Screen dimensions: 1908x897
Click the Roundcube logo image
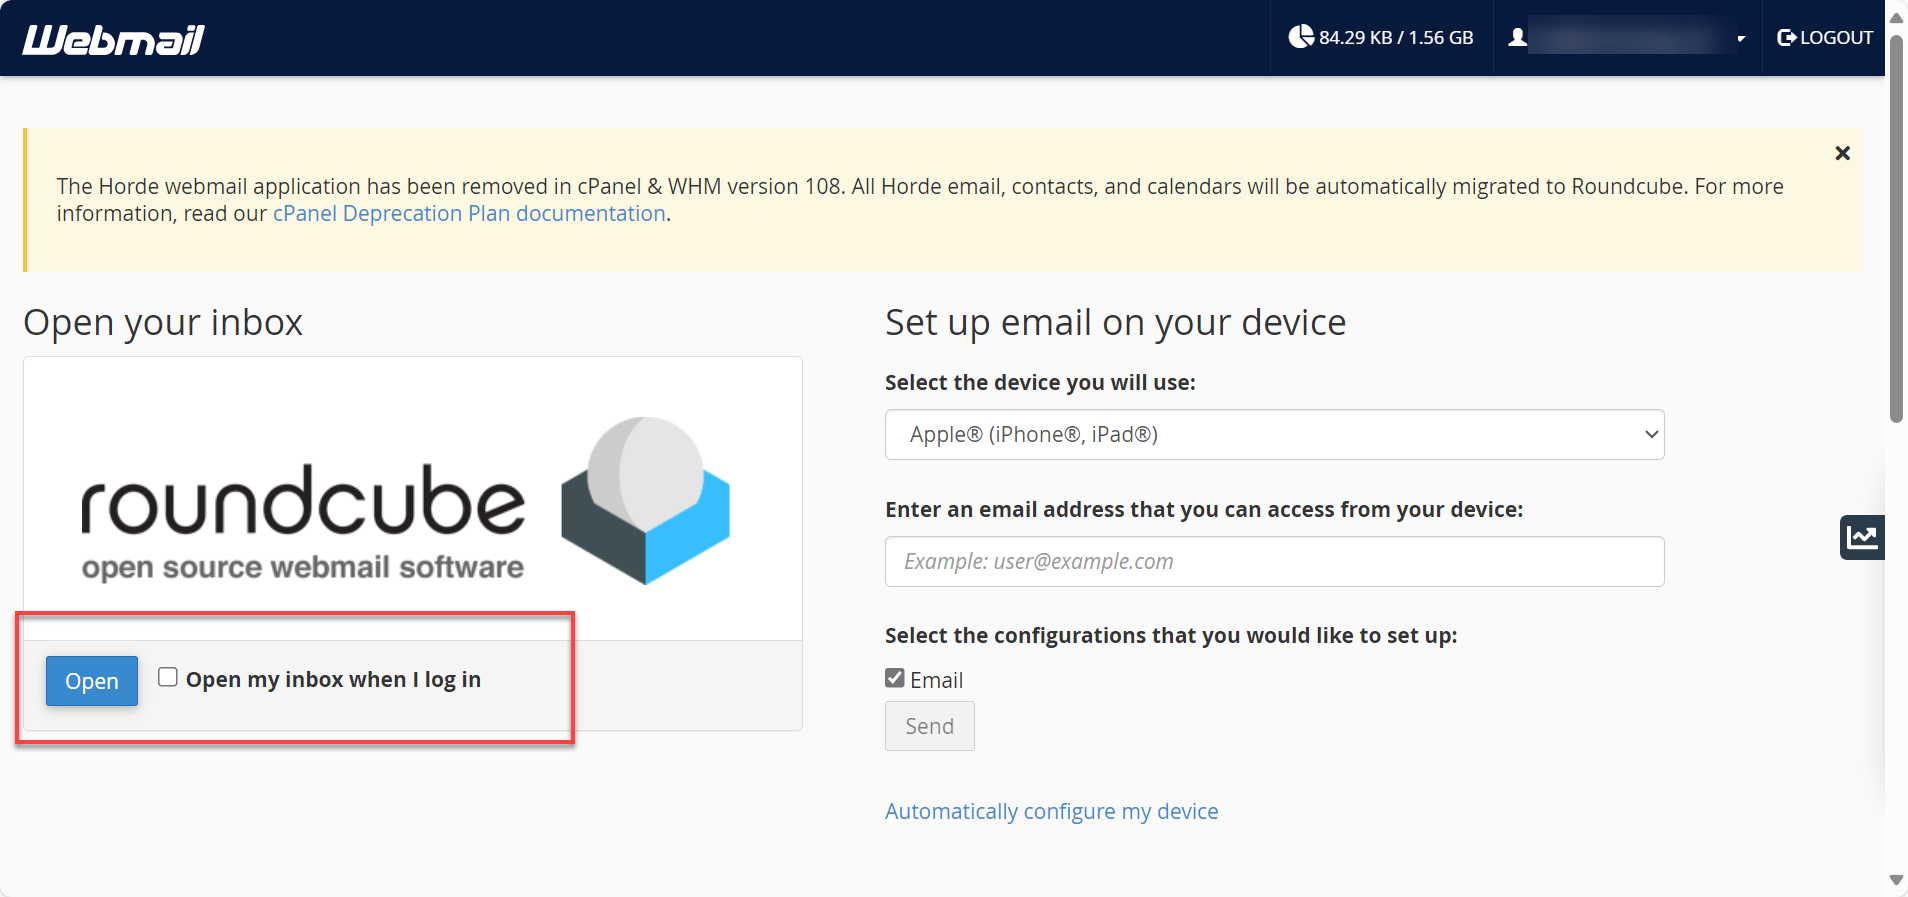click(406, 501)
